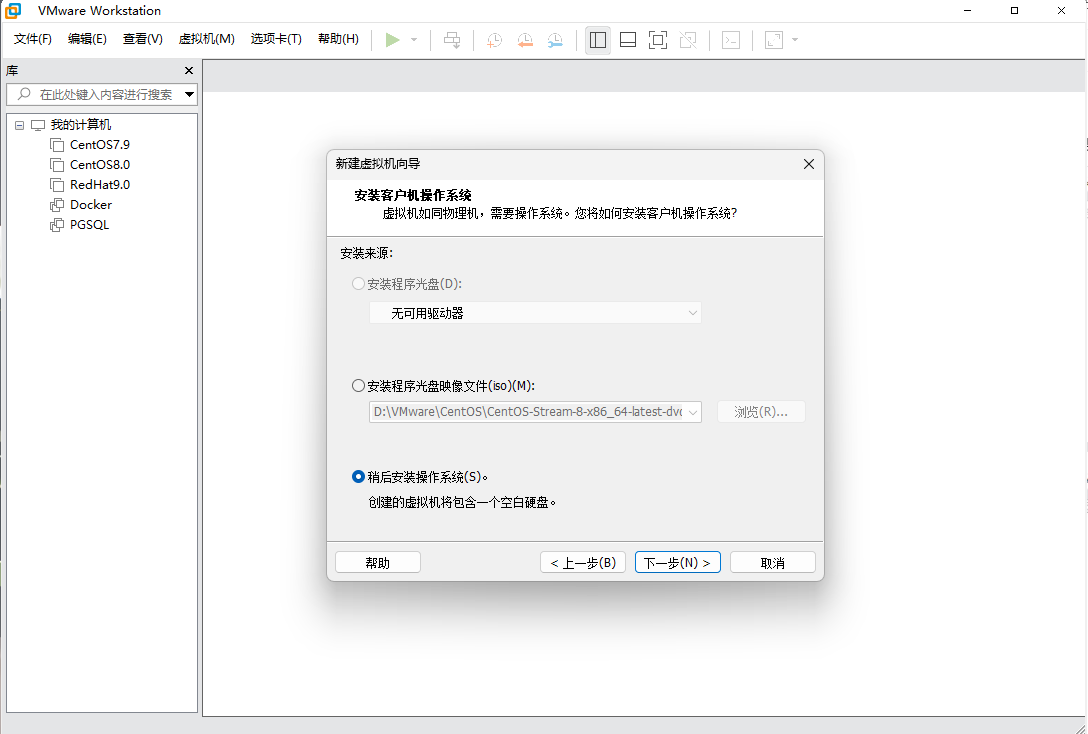Image resolution: width=1088 pixels, height=734 pixels.
Task: Click the console view toolbar icon
Action: click(731, 40)
